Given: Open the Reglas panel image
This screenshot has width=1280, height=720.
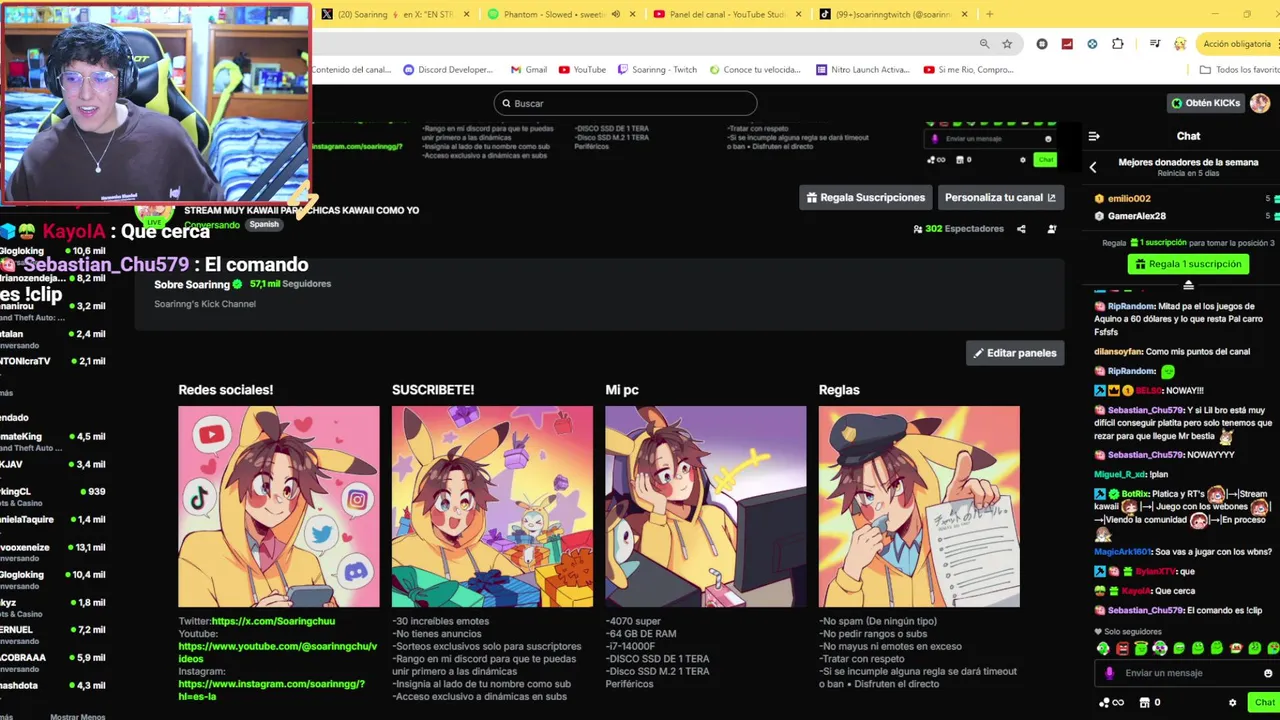Looking at the screenshot, I should (x=919, y=506).
